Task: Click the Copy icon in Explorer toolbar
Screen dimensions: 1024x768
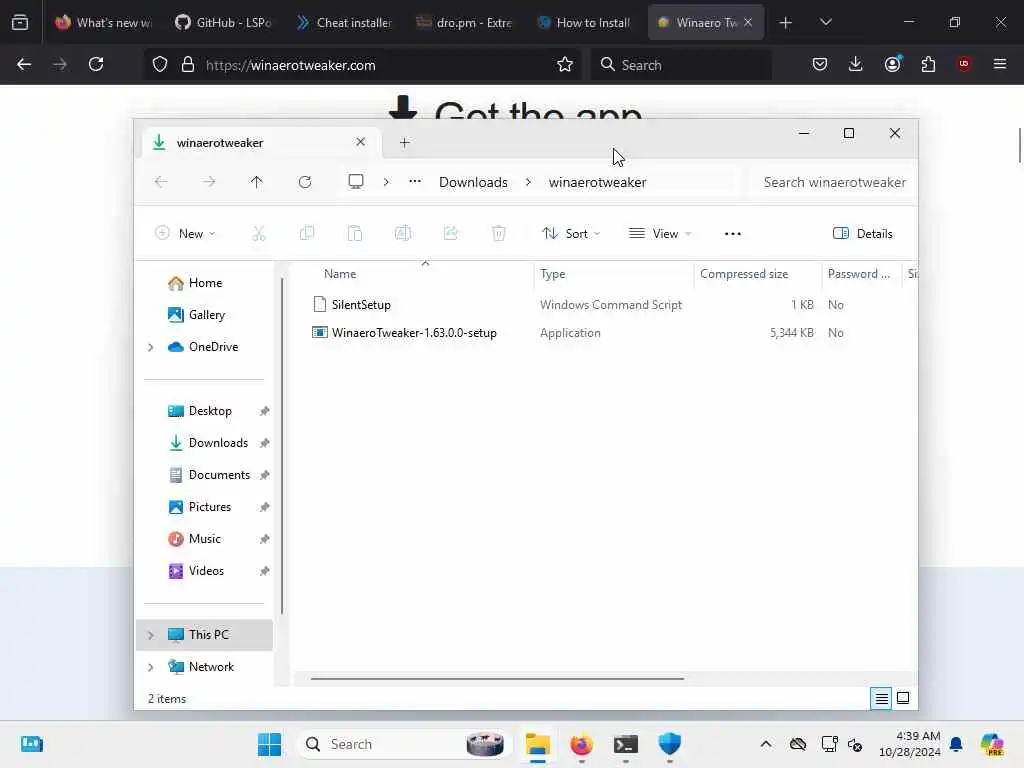Action: (x=307, y=234)
